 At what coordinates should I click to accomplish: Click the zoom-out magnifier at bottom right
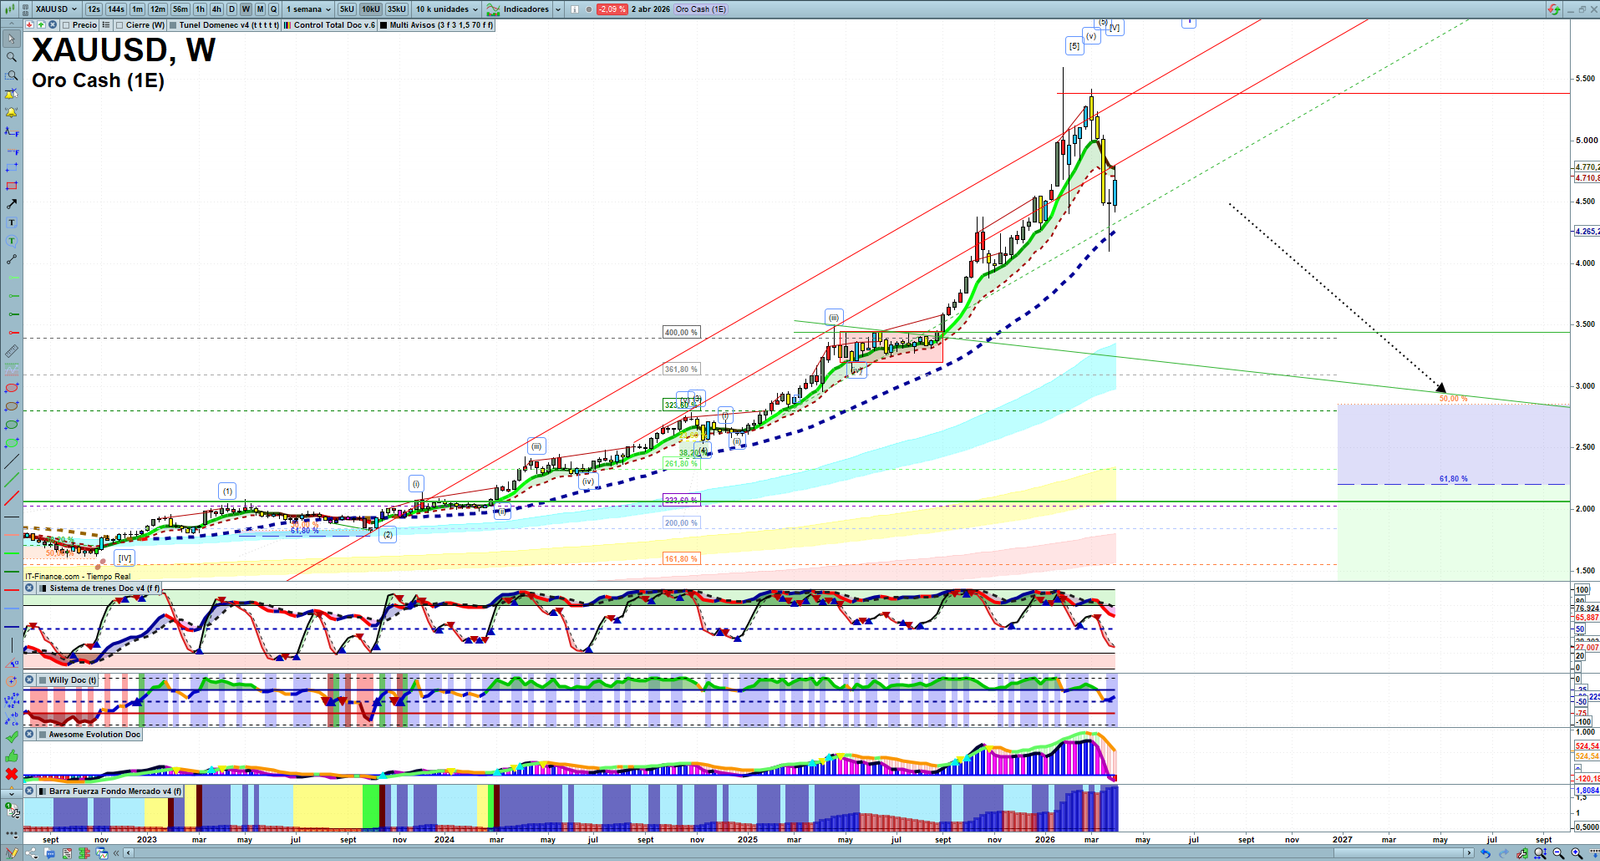(x=1559, y=853)
